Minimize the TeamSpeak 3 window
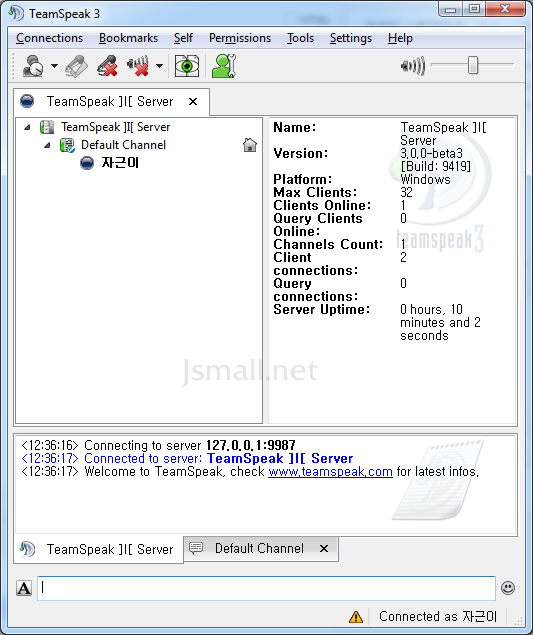This screenshot has height=635, width=533. click(450, 9)
